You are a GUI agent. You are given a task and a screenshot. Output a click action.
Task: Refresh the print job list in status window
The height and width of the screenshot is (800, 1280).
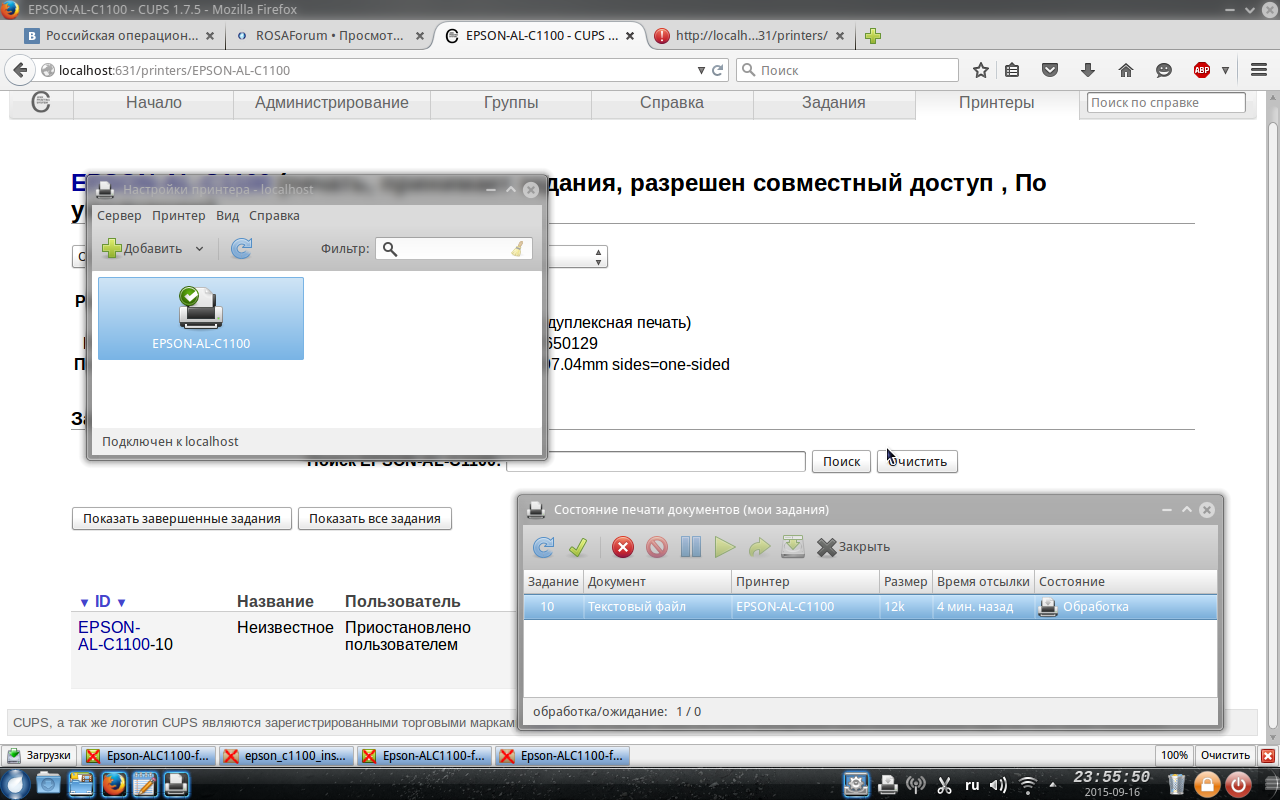(x=543, y=547)
